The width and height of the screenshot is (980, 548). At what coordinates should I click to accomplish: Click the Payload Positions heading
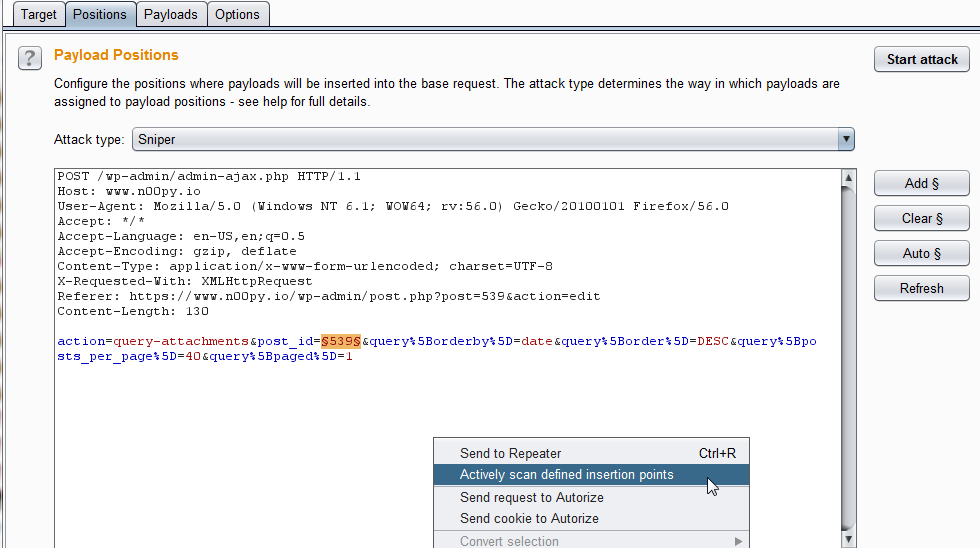pos(116,55)
